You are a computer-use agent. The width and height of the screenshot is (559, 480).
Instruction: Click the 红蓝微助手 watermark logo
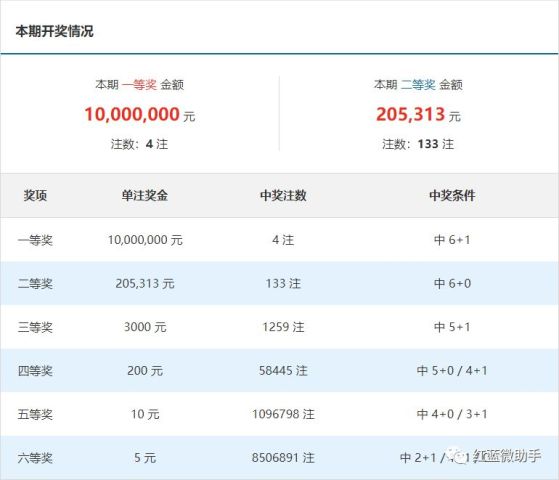click(496, 456)
